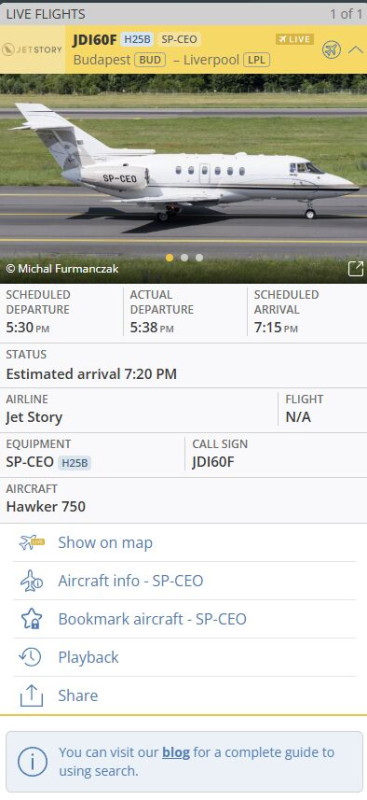367x800 pixels.
Task: Select the first photo carousel dot
Action: coord(170,258)
